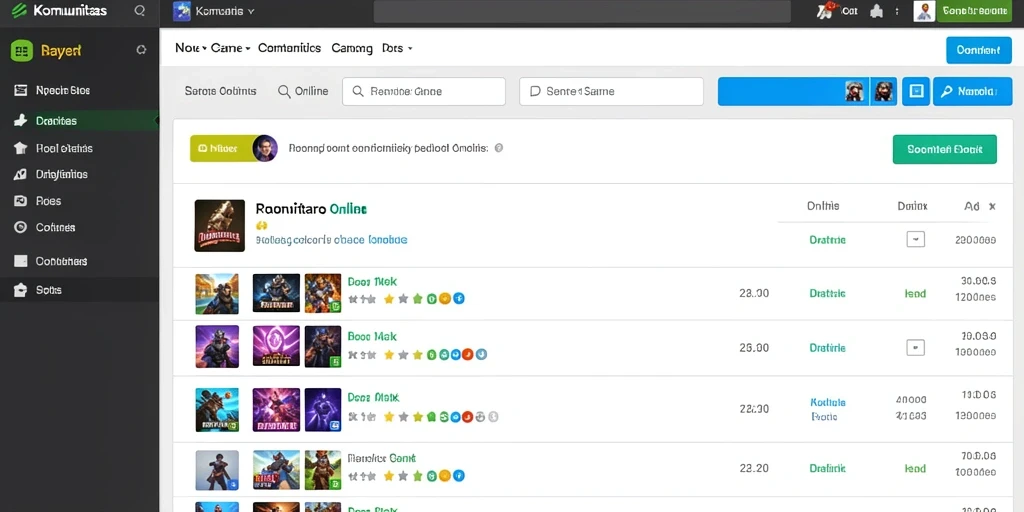The image size is (1024, 512).
Task: Click the bell-shaped icon in top bar
Action: point(877,10)
